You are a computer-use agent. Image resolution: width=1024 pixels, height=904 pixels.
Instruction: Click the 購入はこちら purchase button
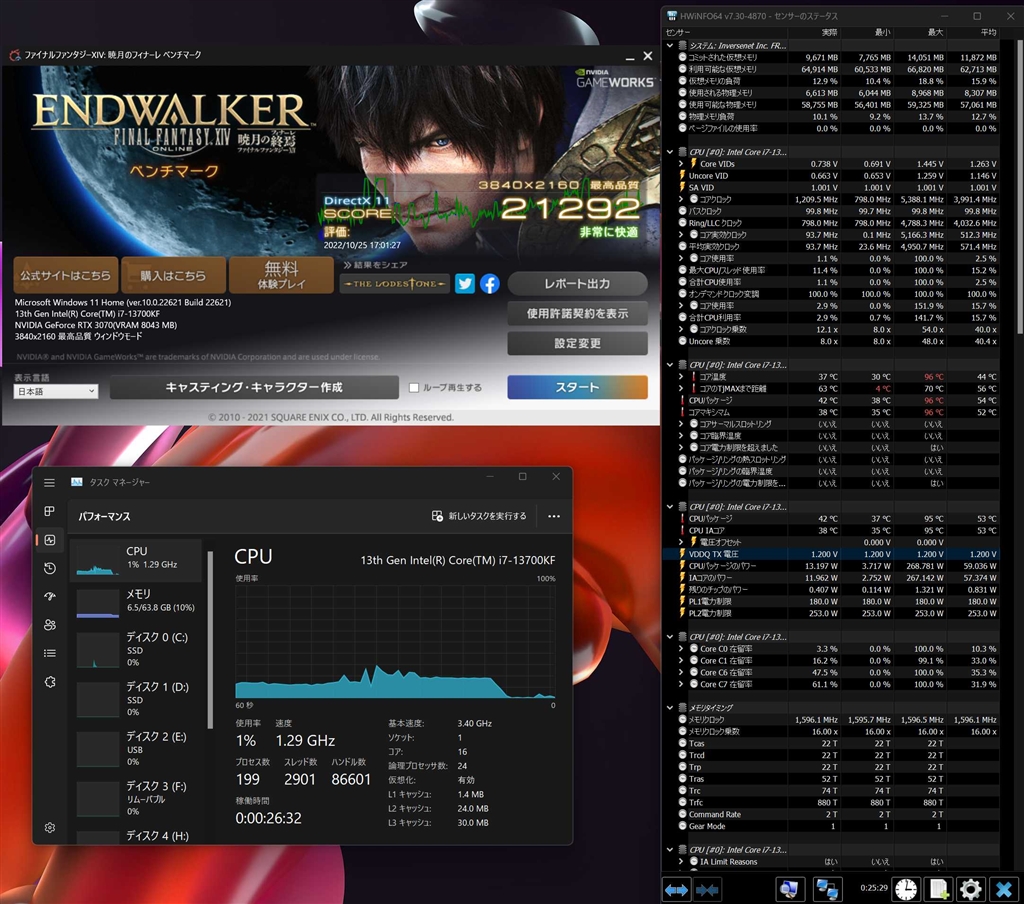click(173, 275)
